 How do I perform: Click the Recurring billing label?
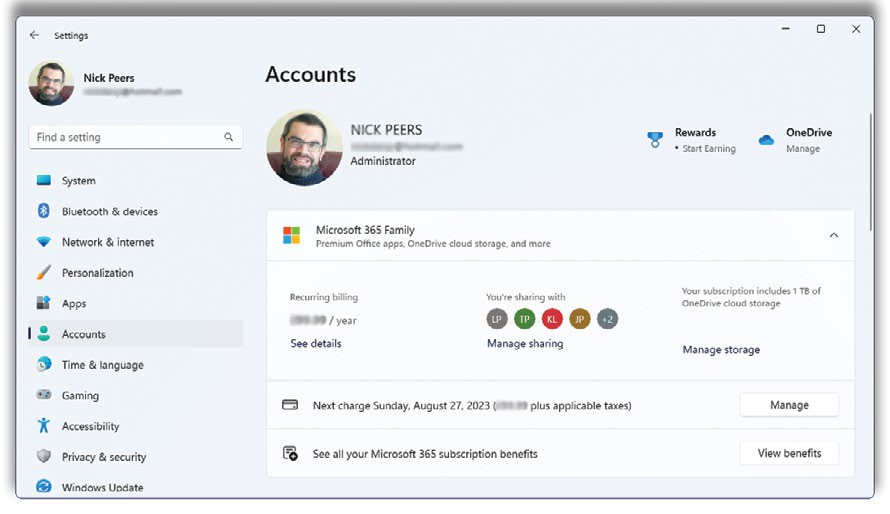coord(324,297)
